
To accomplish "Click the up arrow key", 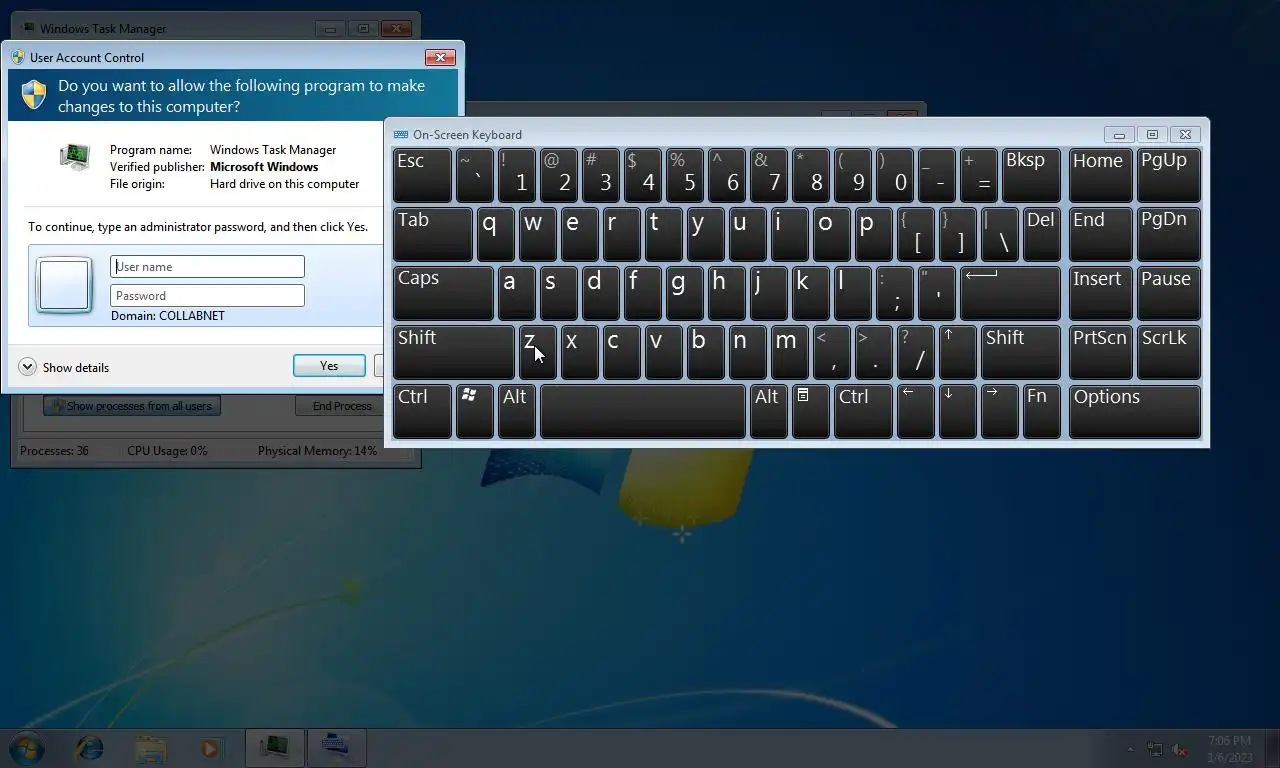I will (x=957, y=352).
